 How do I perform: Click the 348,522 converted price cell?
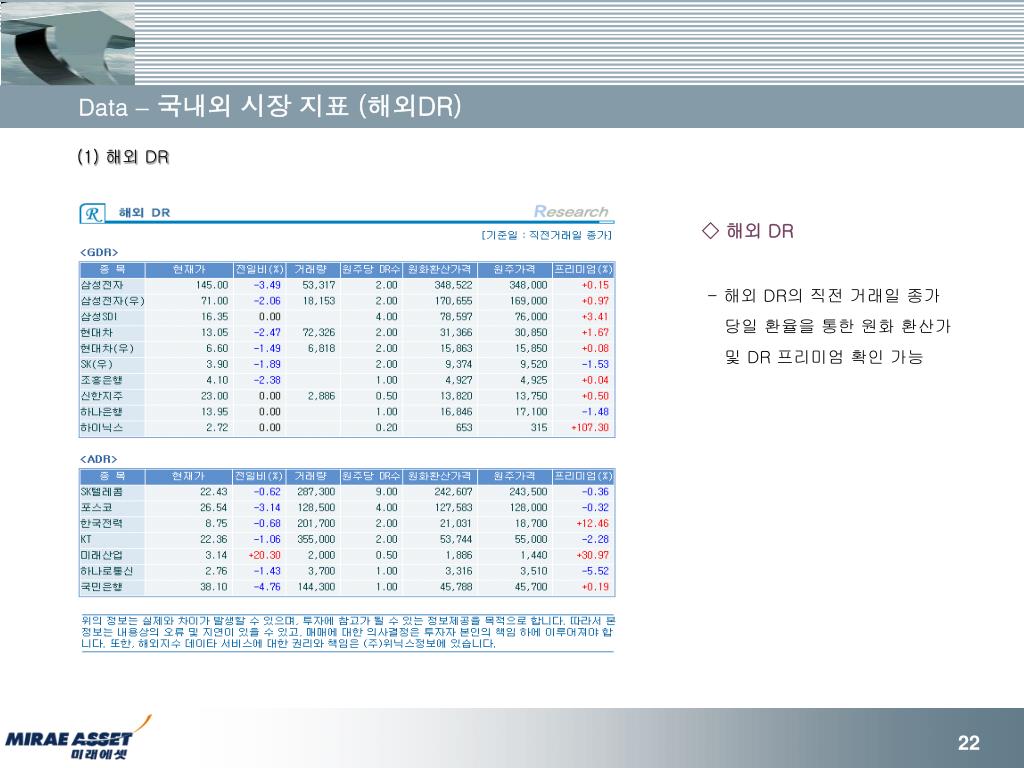453,285
